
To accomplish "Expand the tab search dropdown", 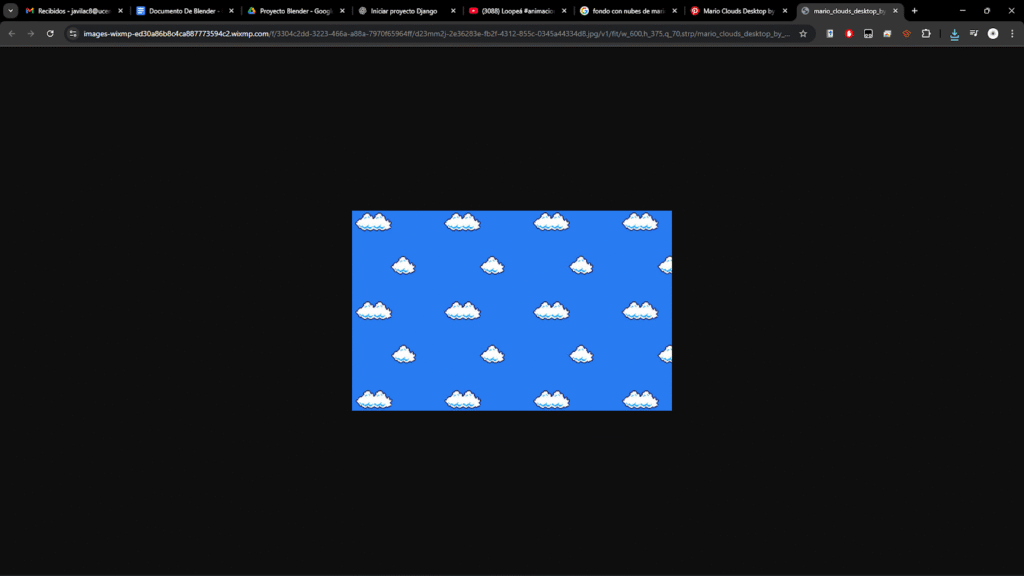I will point(10,10).
